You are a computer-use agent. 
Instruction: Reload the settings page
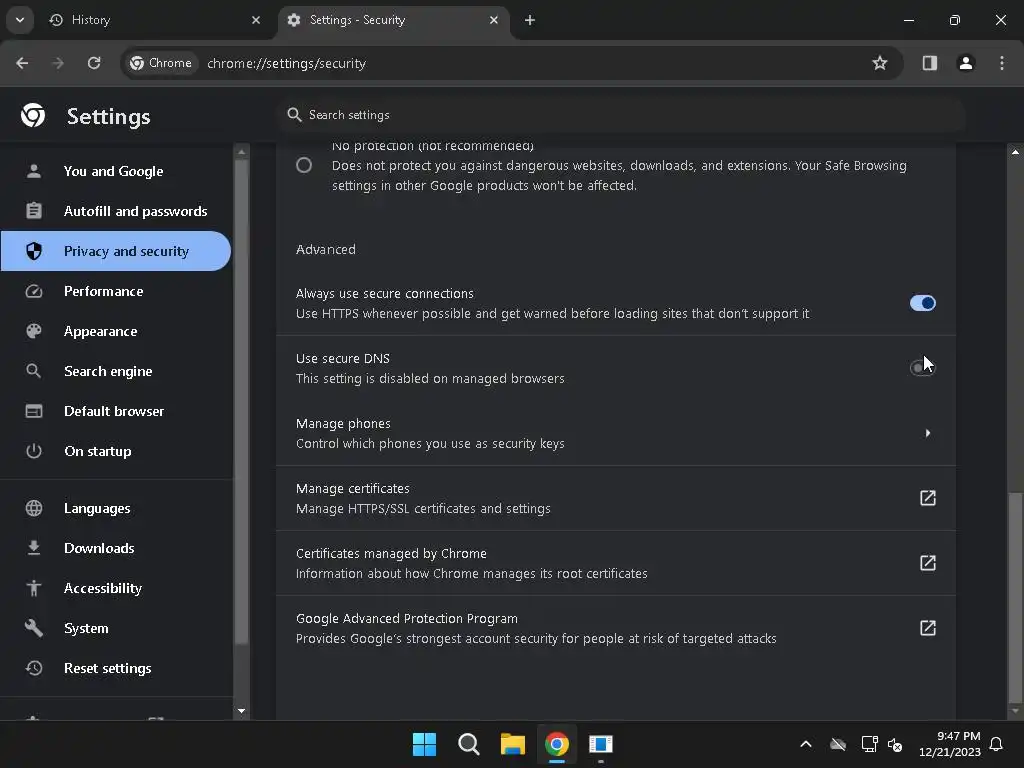(x=94, y=63)
